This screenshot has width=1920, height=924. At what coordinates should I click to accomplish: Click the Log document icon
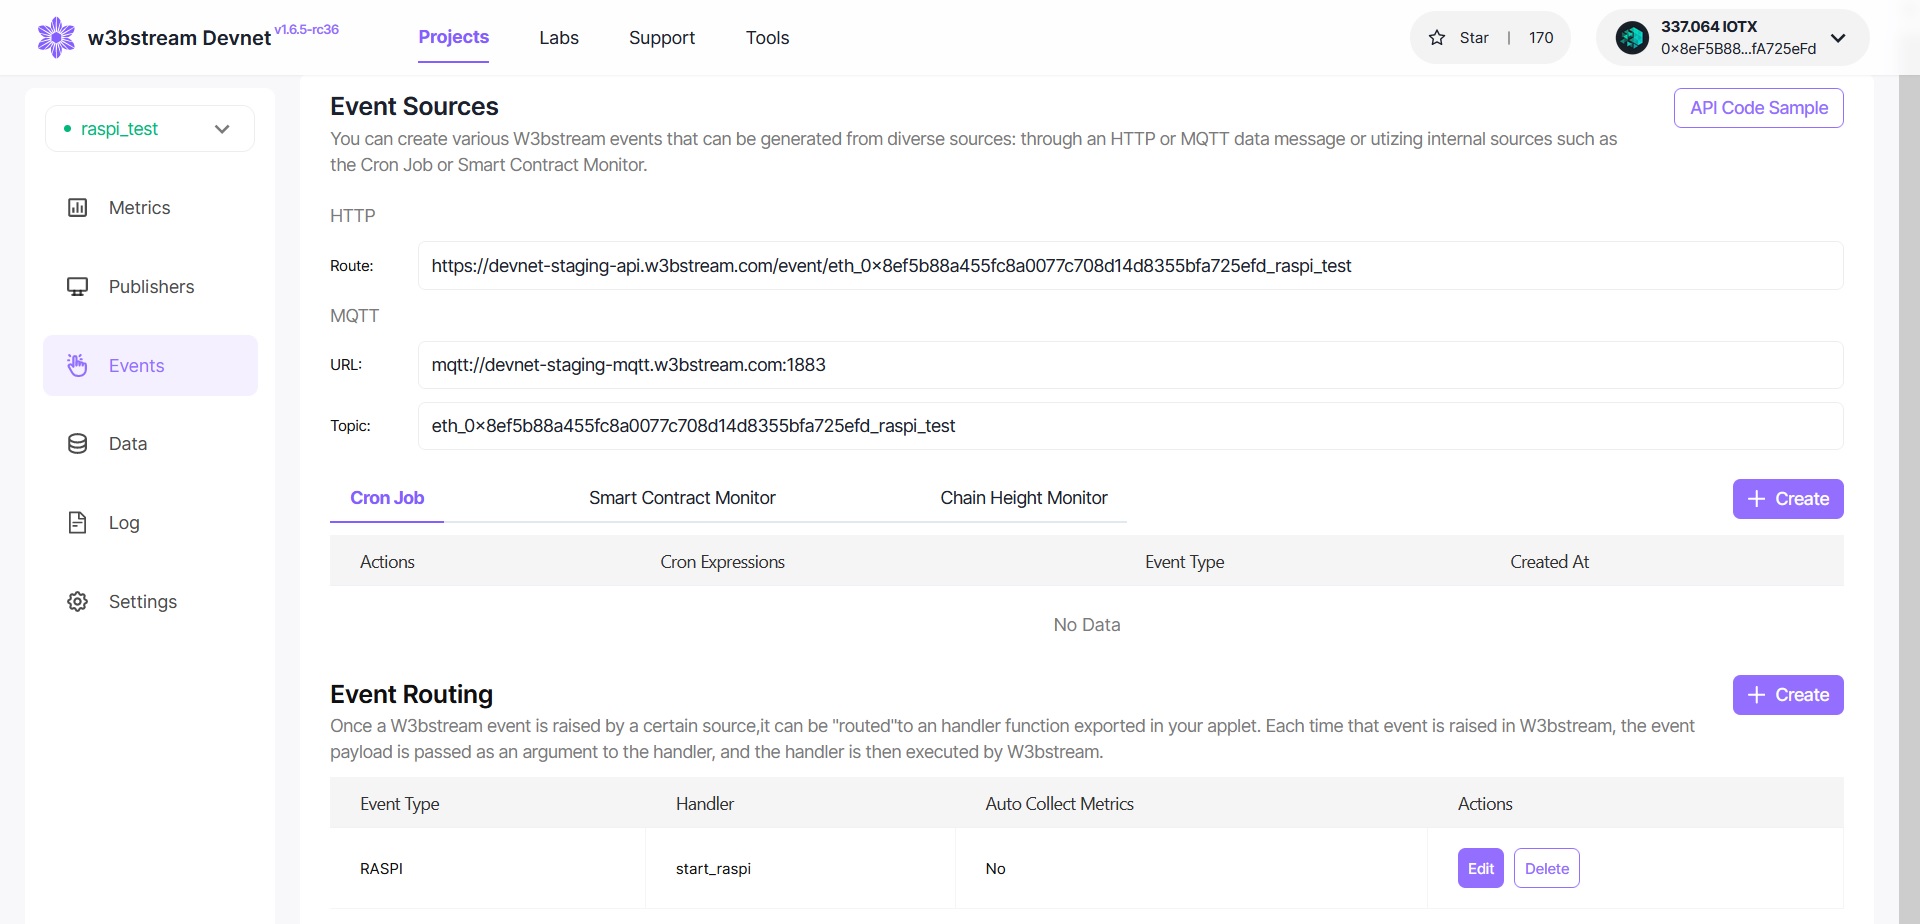[77, 523]
